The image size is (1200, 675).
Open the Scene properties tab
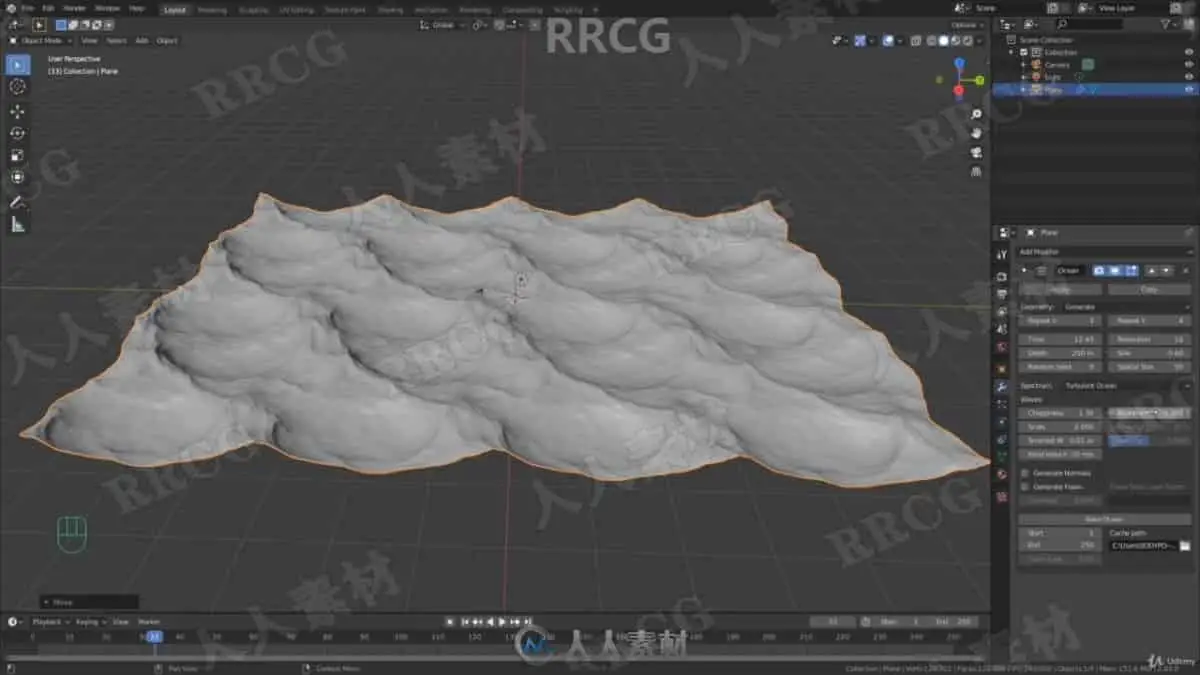point(1001,330)
